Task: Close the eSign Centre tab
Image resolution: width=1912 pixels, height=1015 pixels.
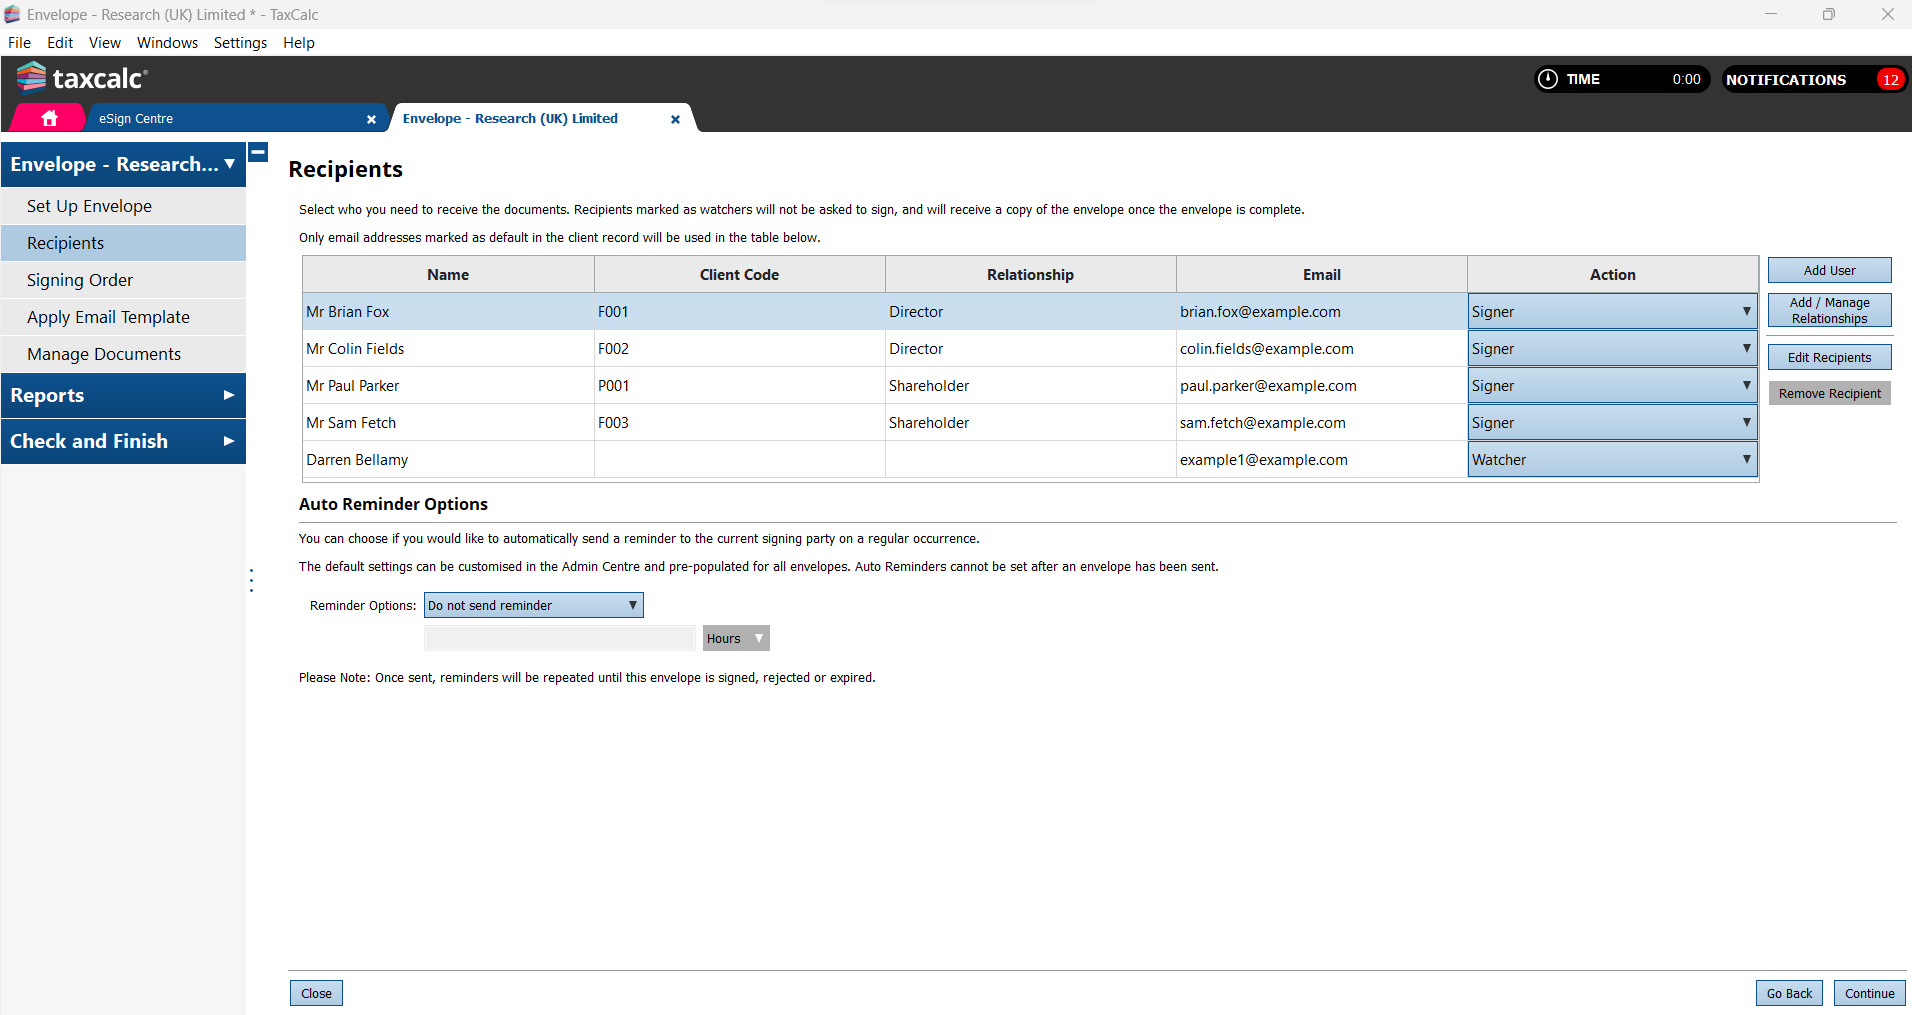Action: click(x=371, y=119)
